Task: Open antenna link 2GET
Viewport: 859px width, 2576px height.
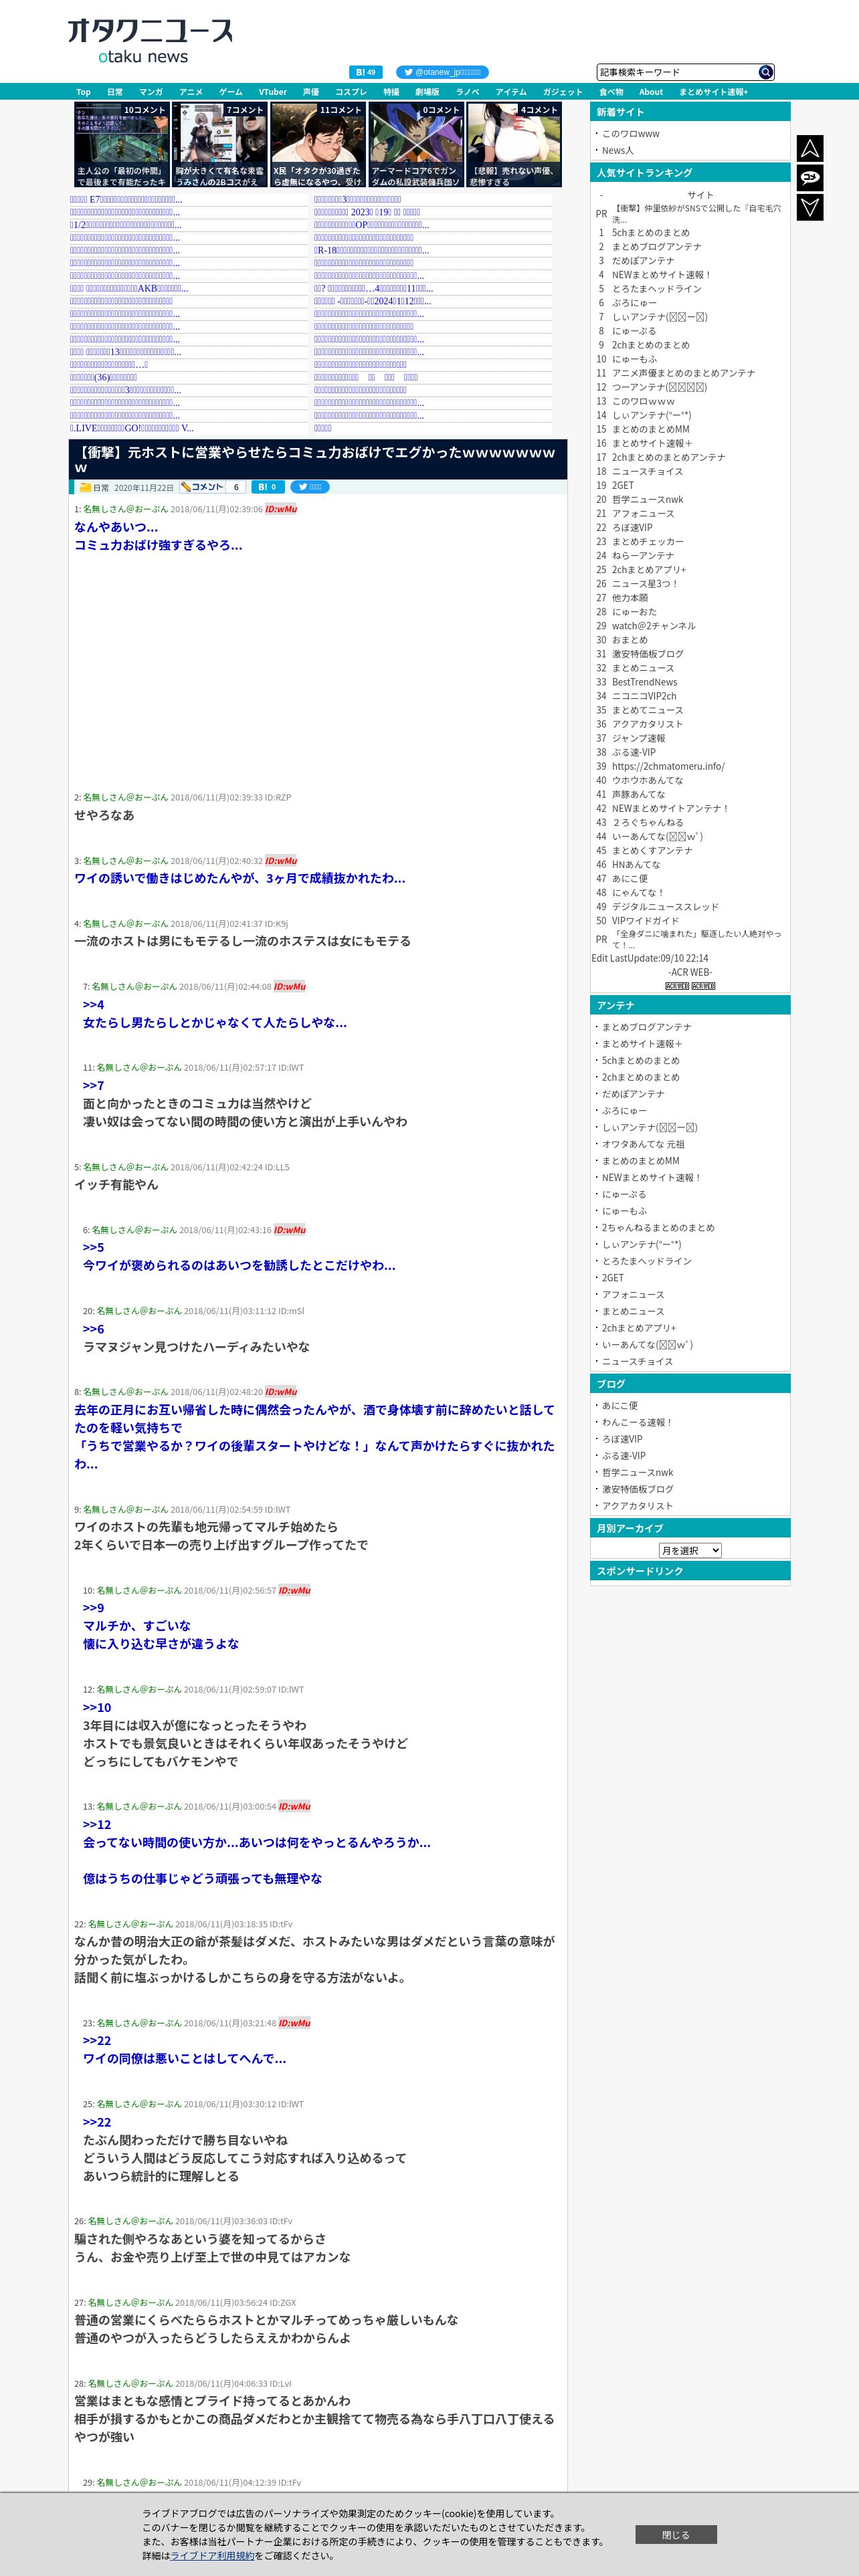Action: click(x=612, y=1278)
